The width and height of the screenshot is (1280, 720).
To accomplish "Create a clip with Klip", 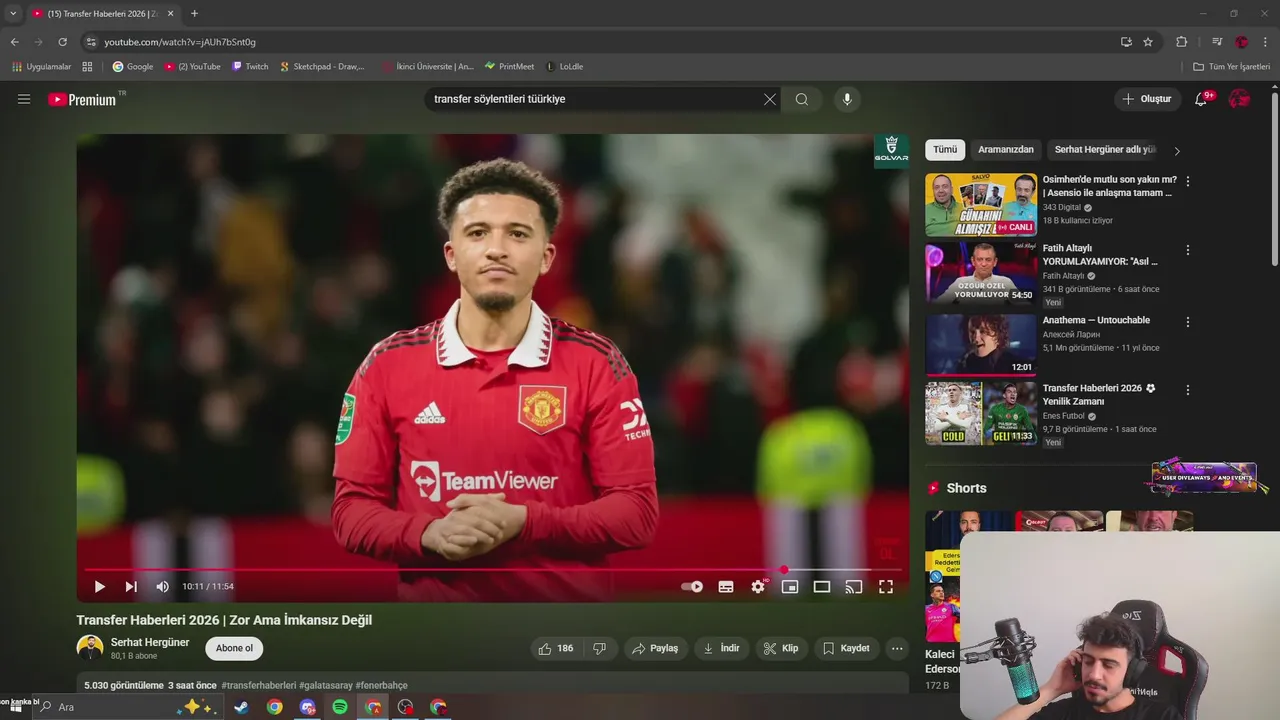I will point(781,648).
